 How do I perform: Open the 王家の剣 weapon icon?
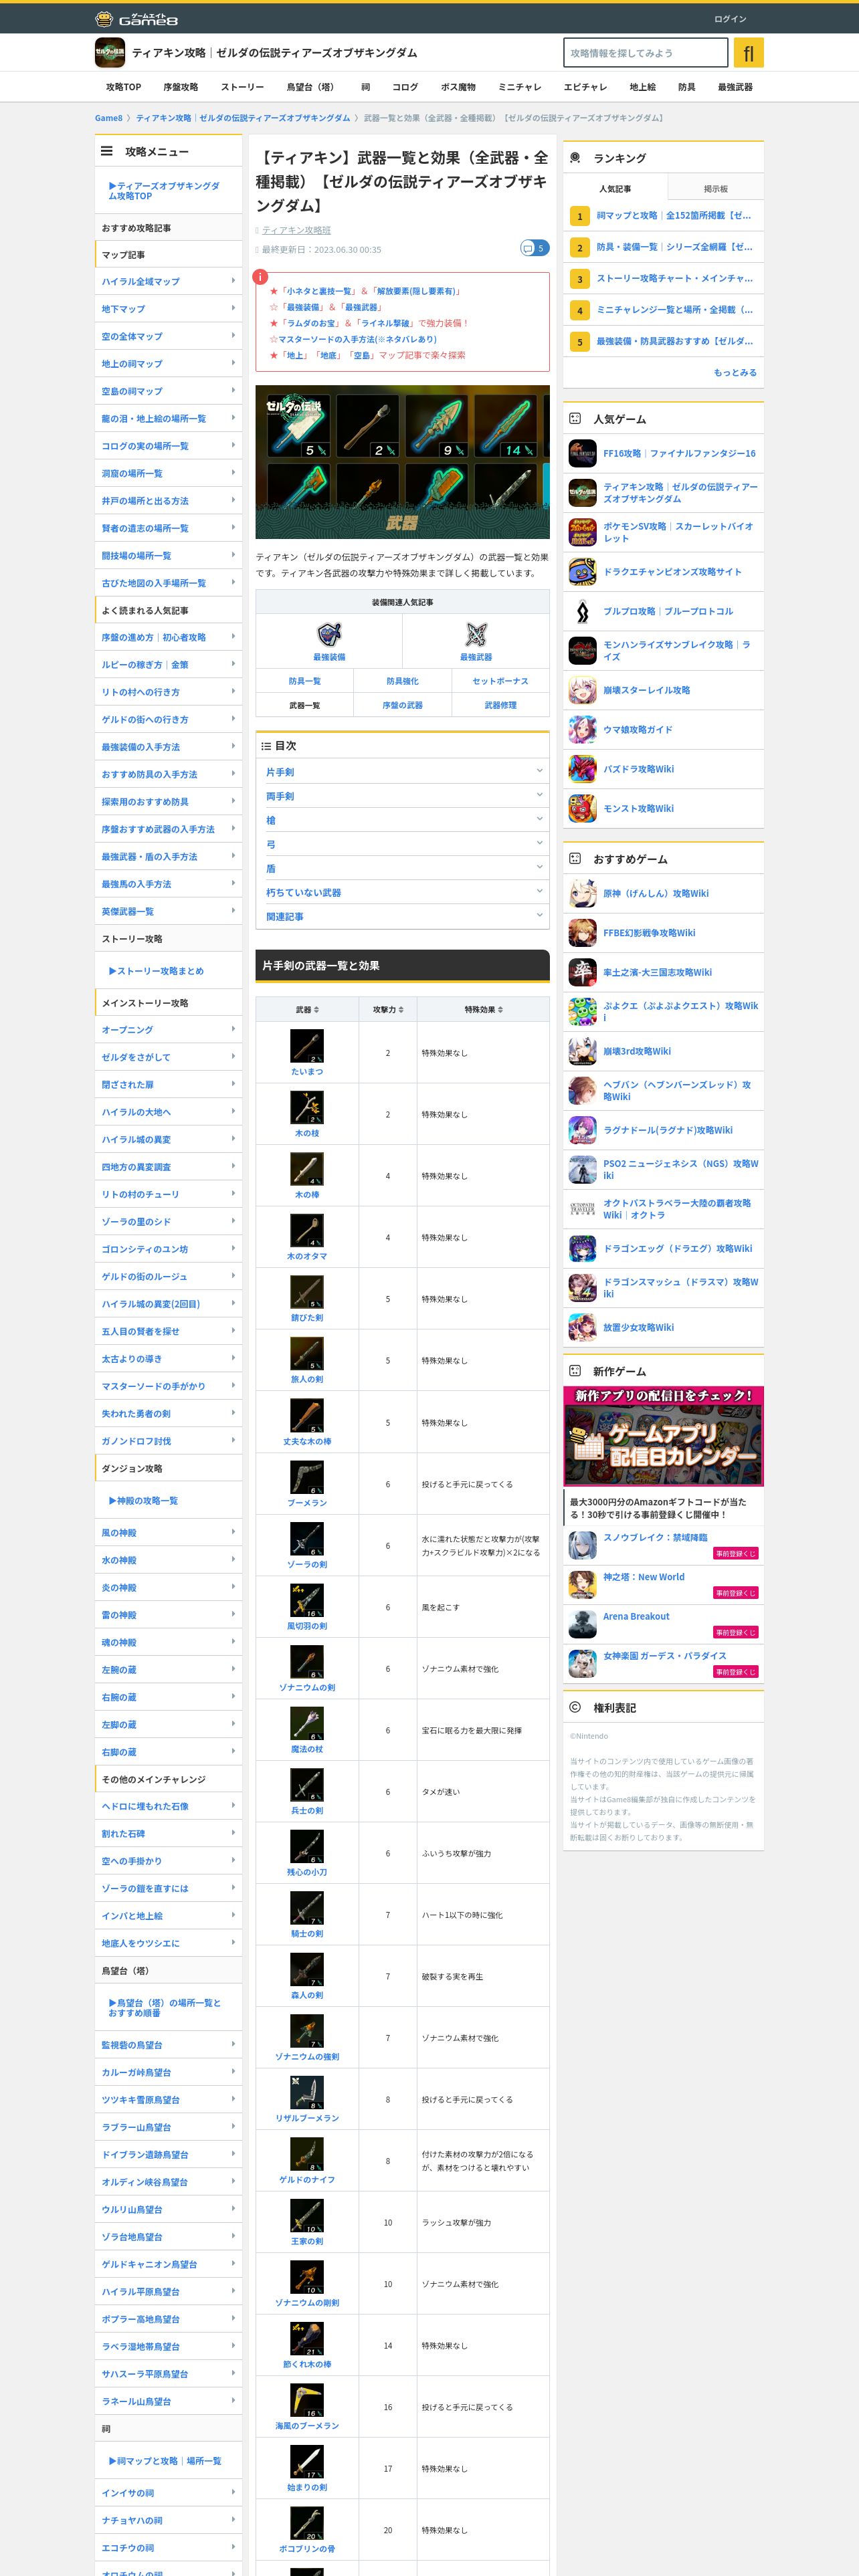pyautogui.click(x=307, y=2216)
